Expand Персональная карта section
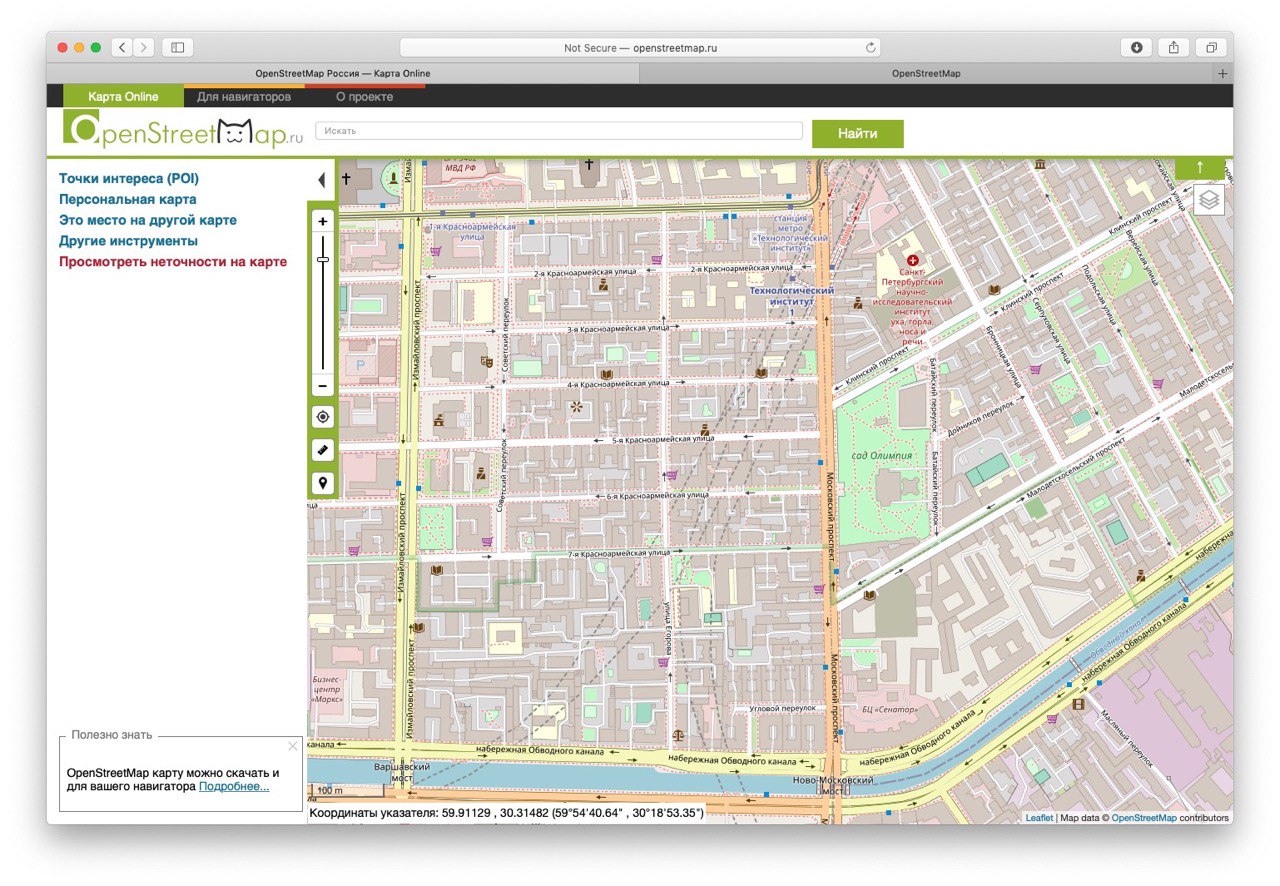1280x886 pixels. 128,199
